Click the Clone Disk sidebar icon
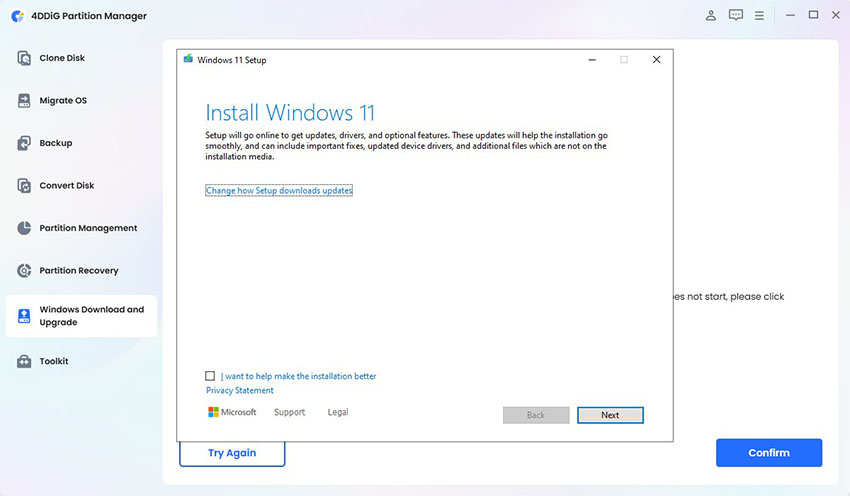 [24, 58]
